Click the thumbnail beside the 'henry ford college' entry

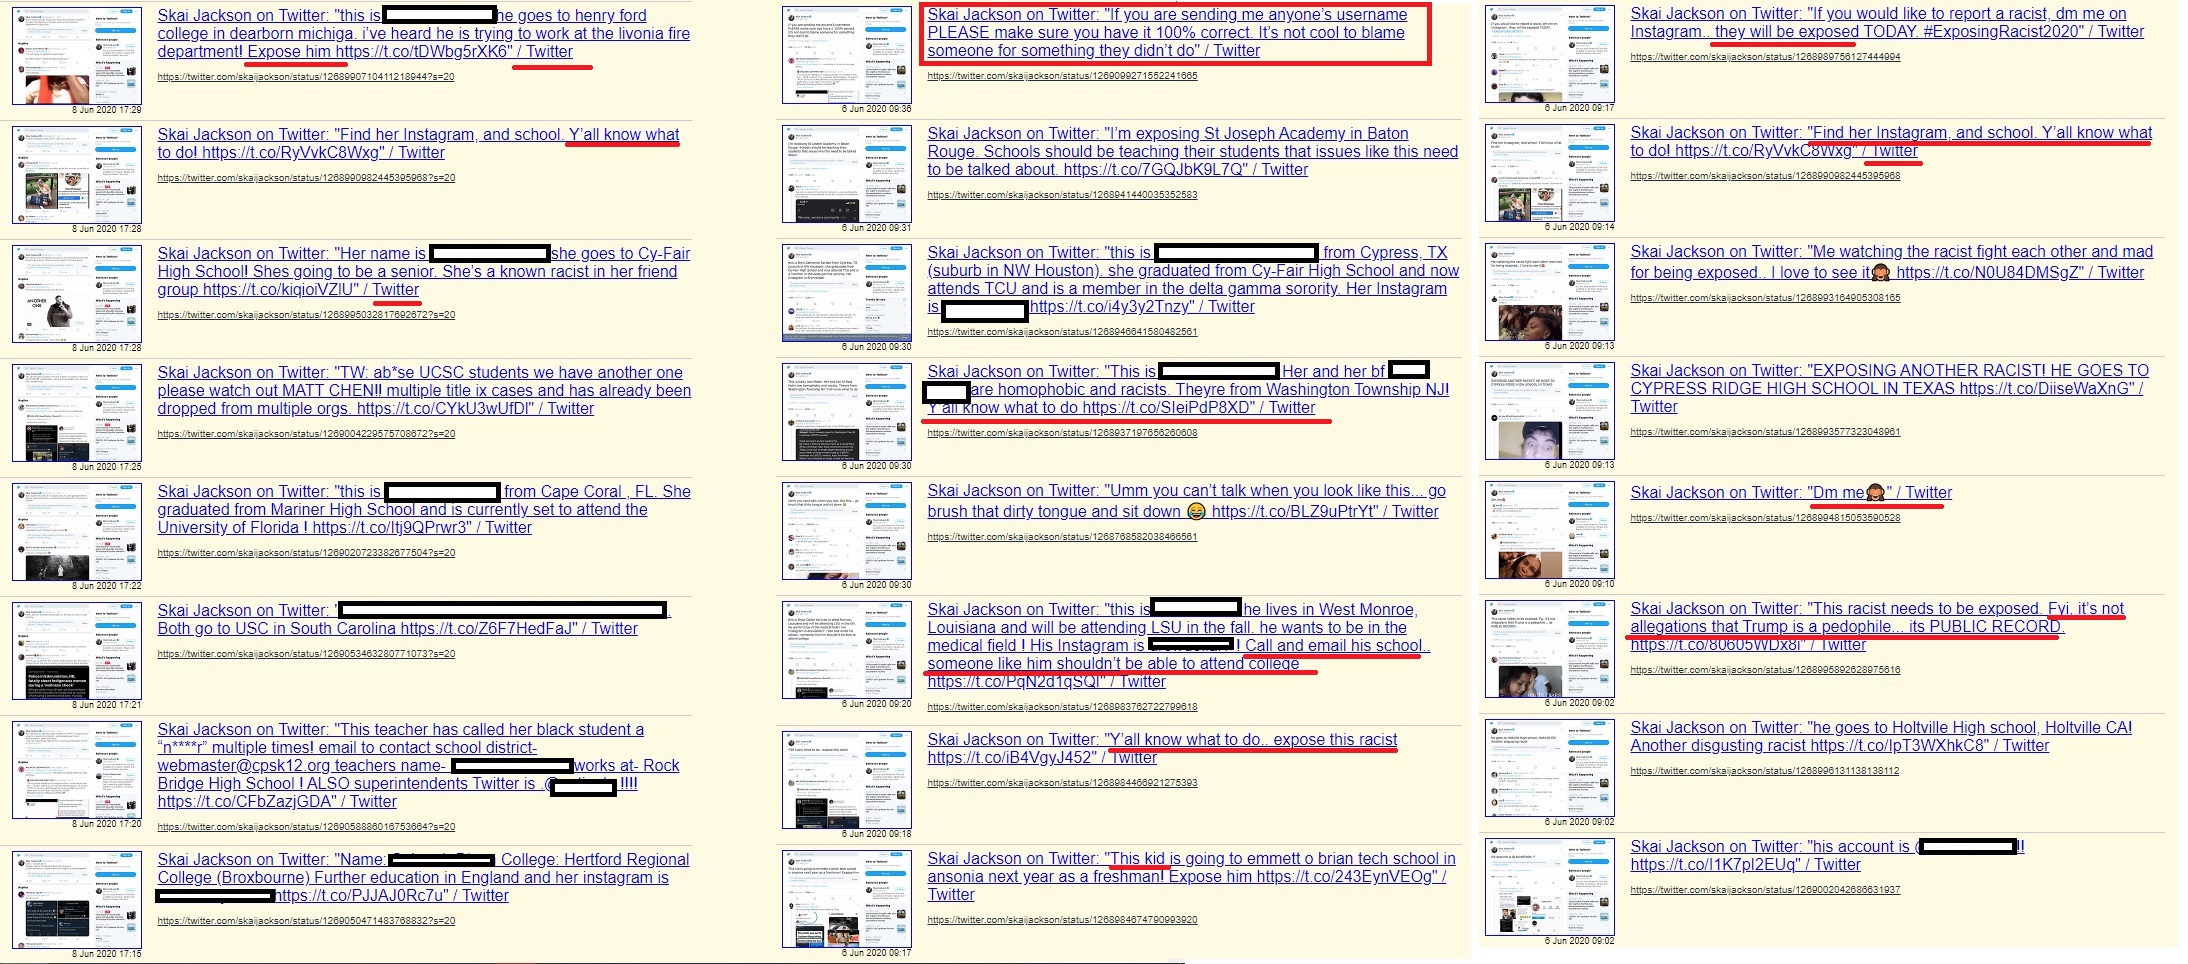pos(77,55)
